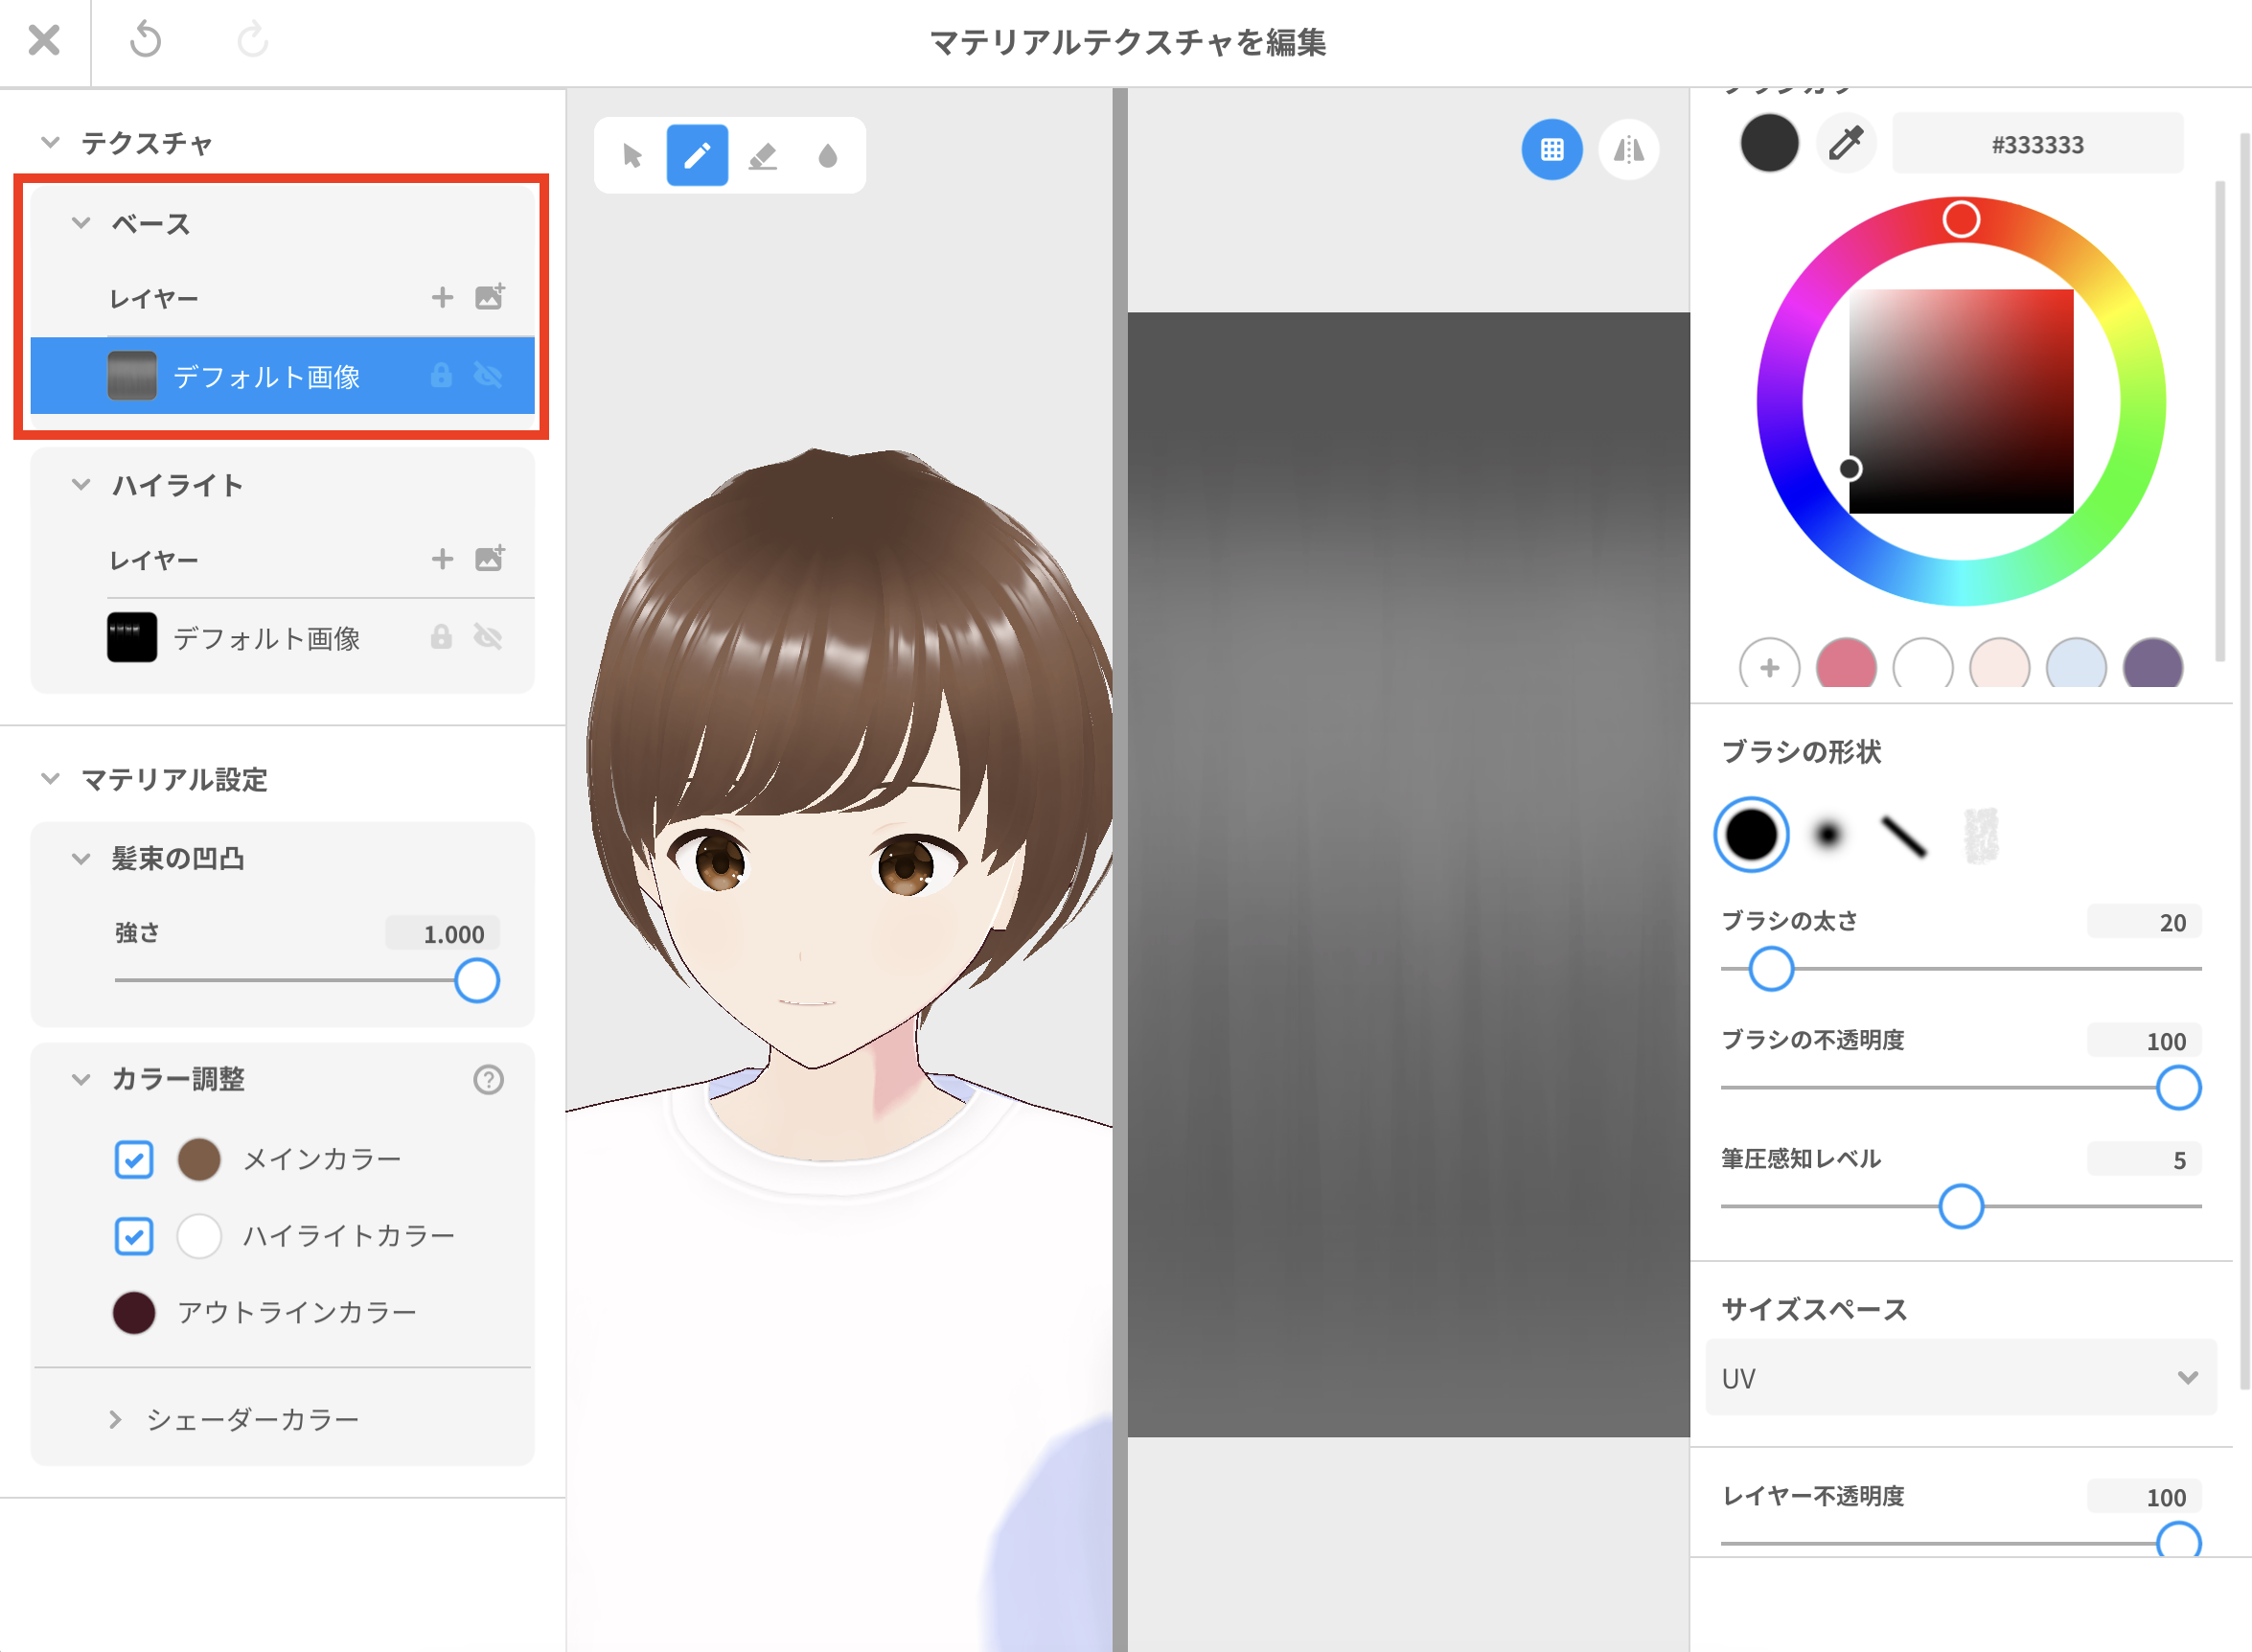Click the ブラシの太さ value field 20
The height and width of the screenshot is (1652, 2252).
[x=2143, y=922]
